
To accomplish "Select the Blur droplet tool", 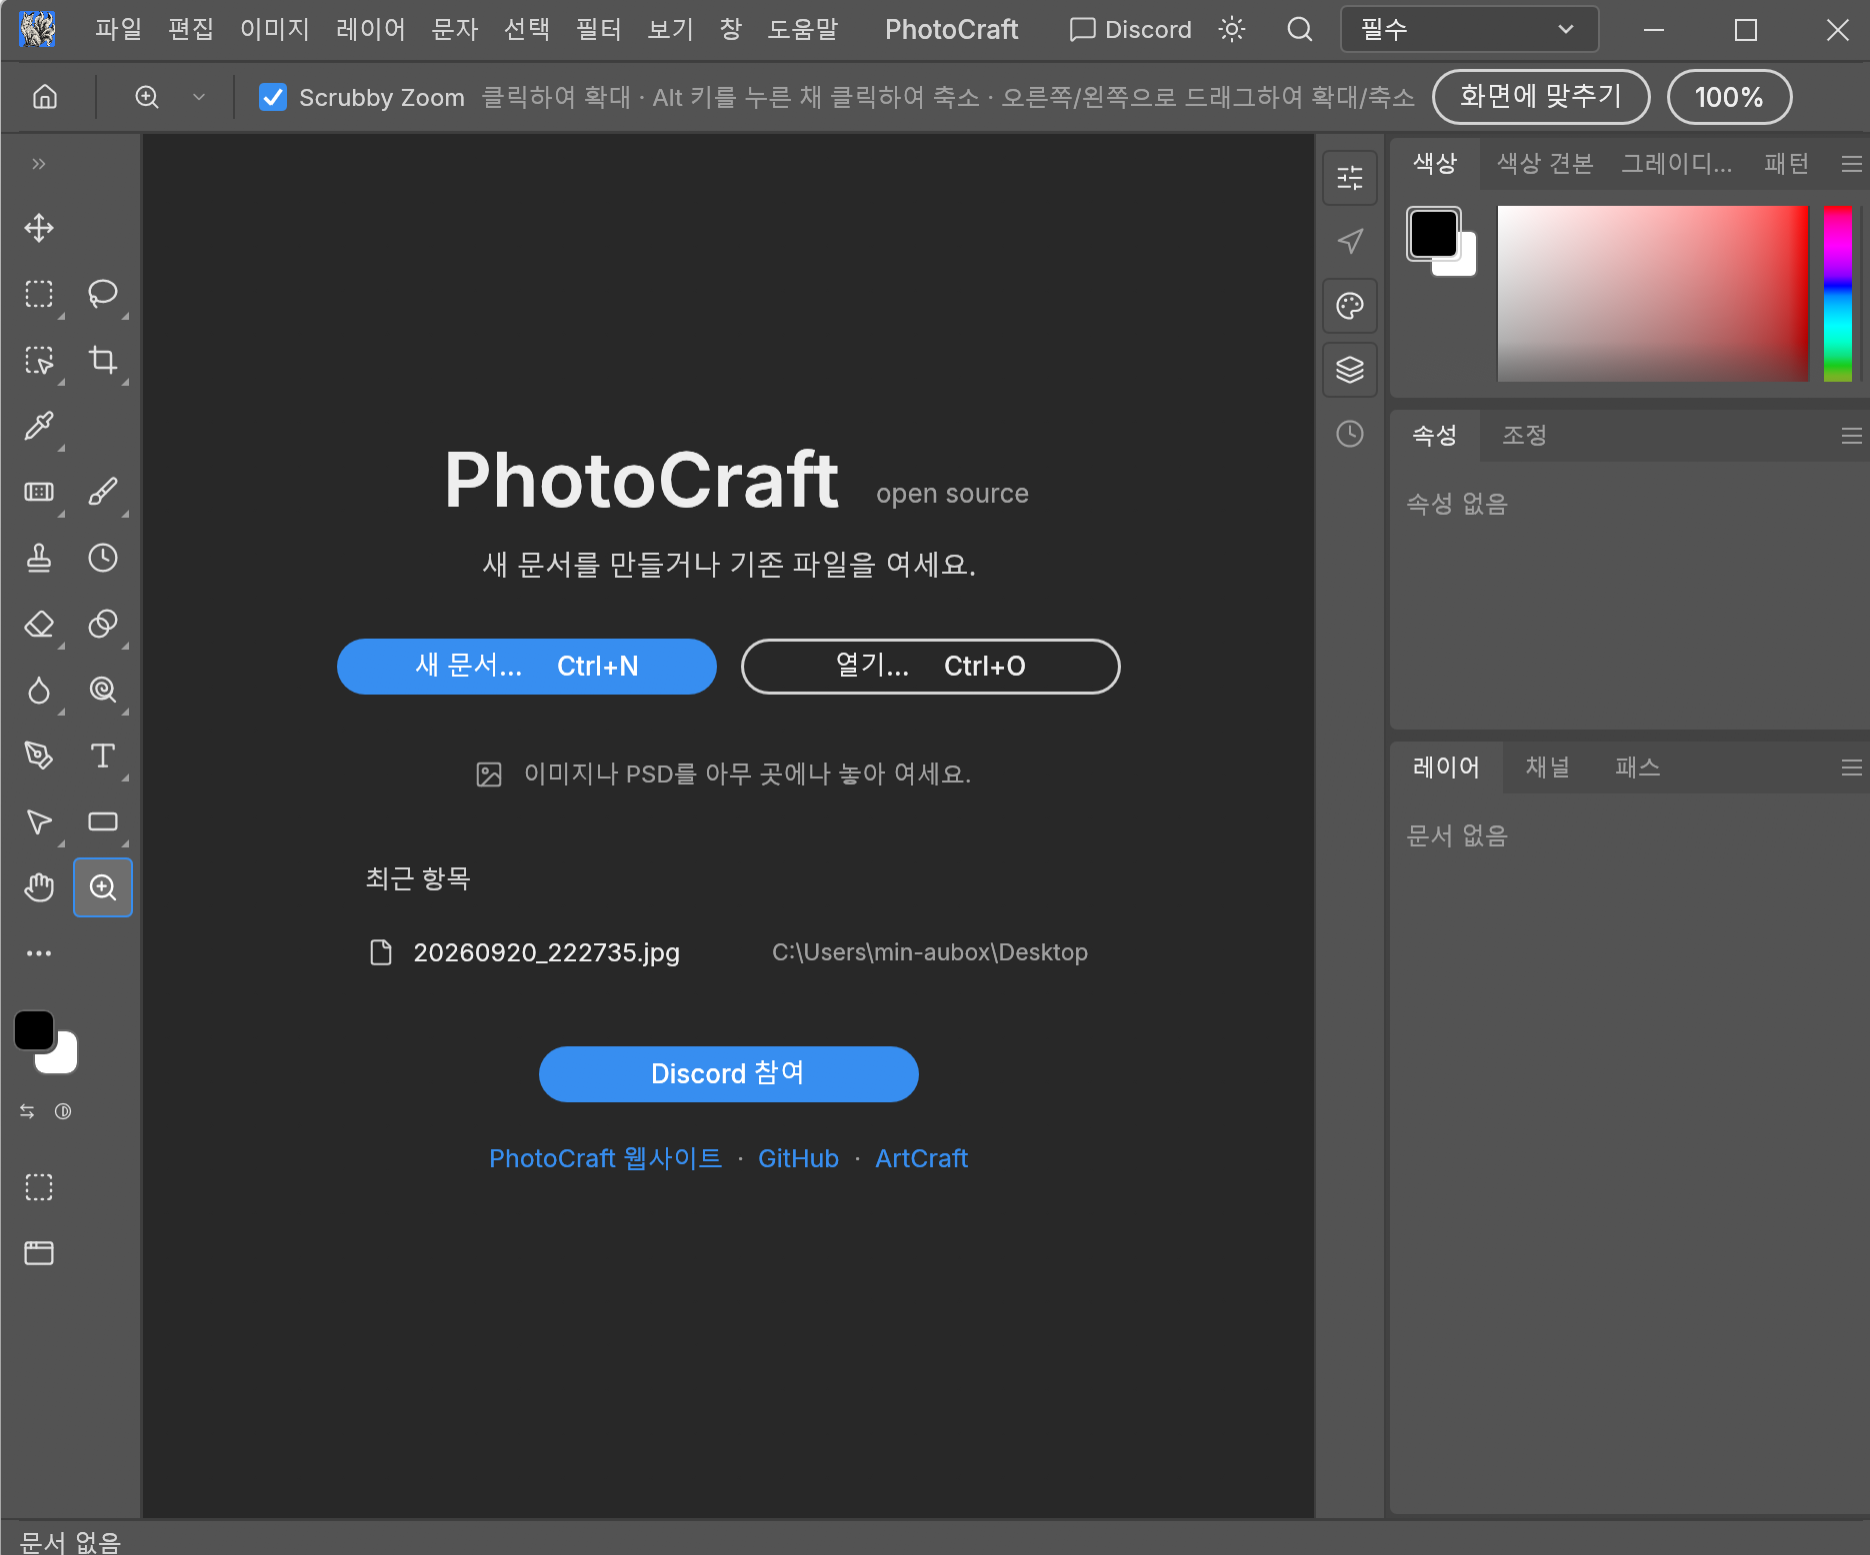I will [x=39, y=690].
